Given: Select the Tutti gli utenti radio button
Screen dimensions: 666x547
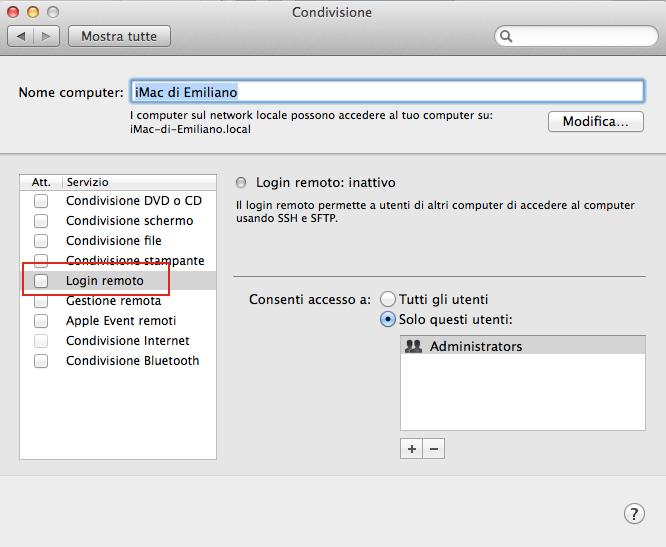Looking at the screenshot, I should 388,299.
